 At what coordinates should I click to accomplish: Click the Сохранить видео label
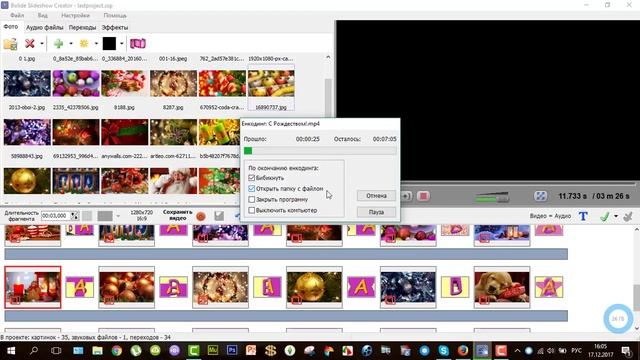[x=178, y=215]
